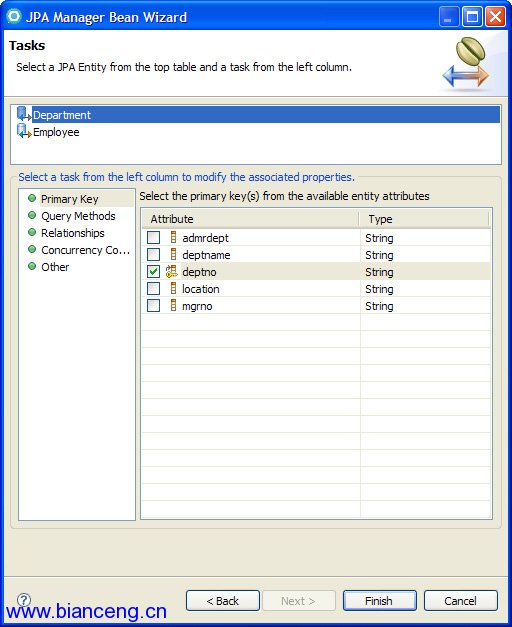512x627 pixels.
Task: Check the mgrno checkbox
Action: (154, 306)
